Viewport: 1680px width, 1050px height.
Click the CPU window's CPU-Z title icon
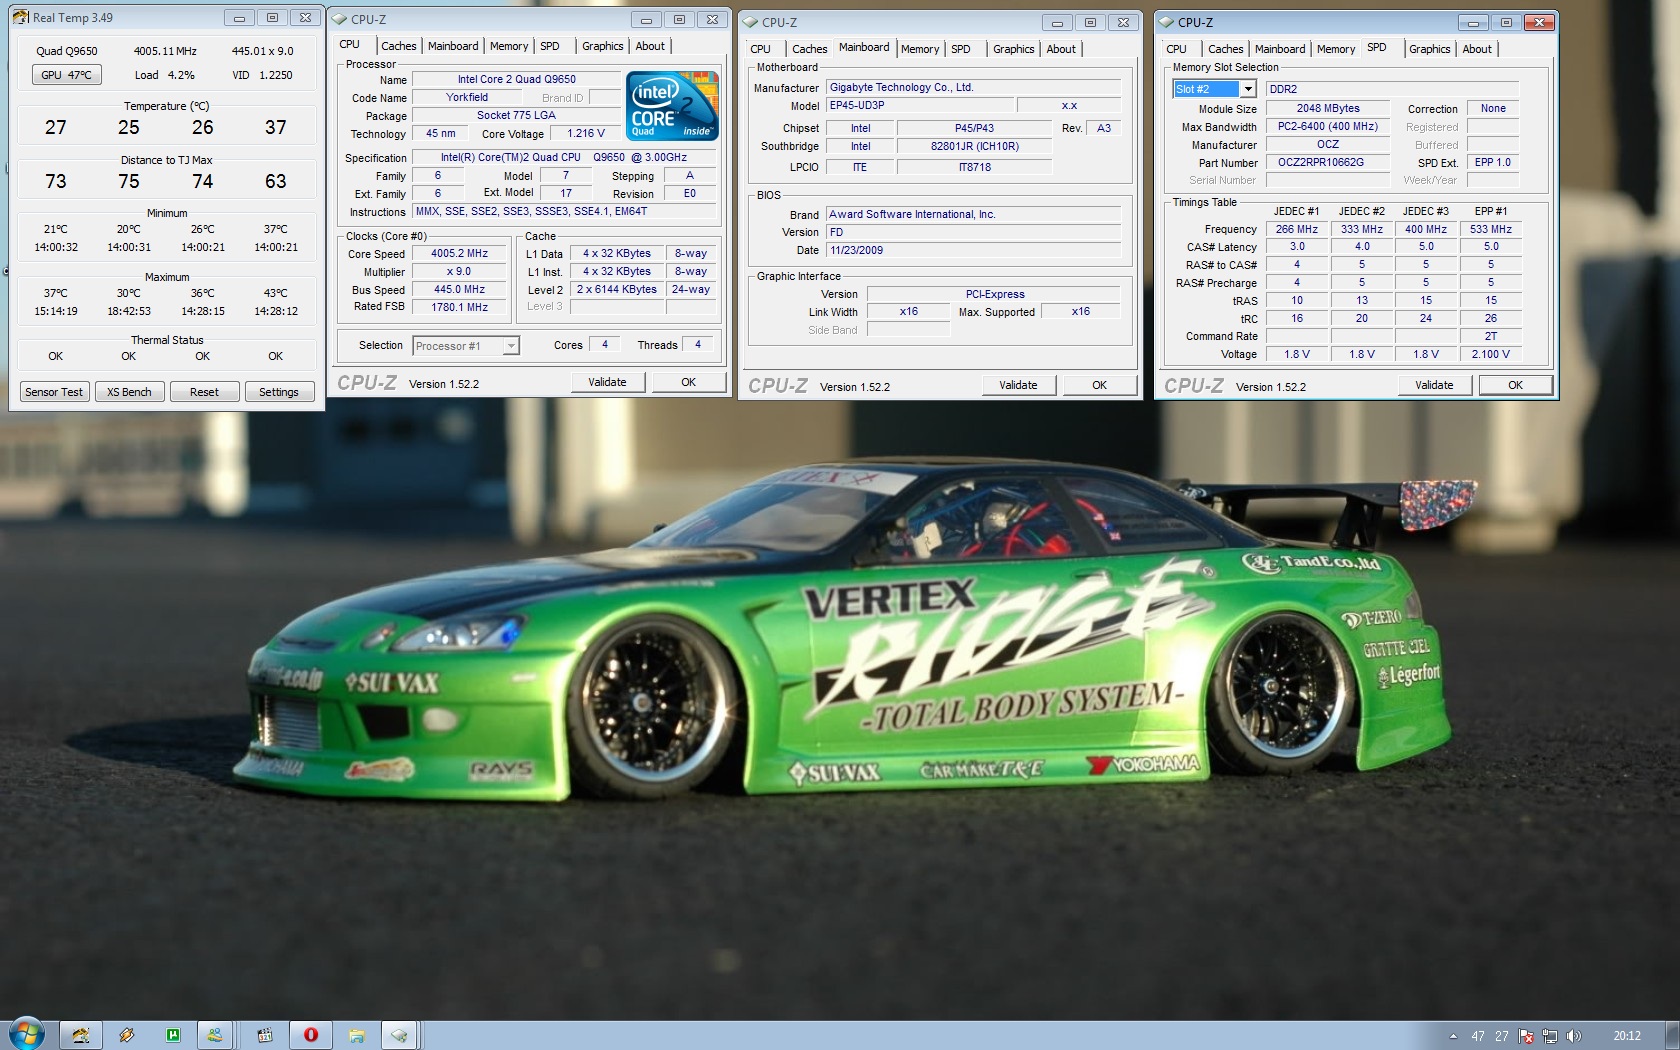pyautogui.click(x=340, y=19)
